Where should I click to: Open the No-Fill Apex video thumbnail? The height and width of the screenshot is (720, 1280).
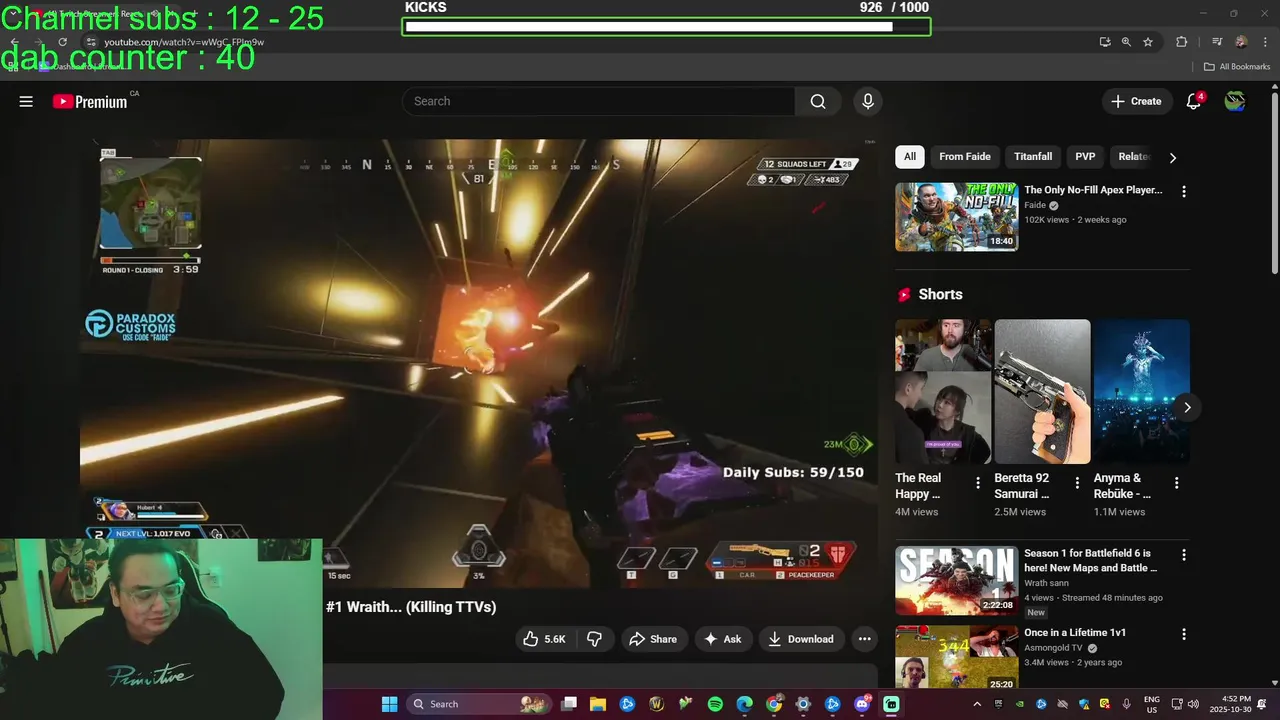click(x=957, y=216)
